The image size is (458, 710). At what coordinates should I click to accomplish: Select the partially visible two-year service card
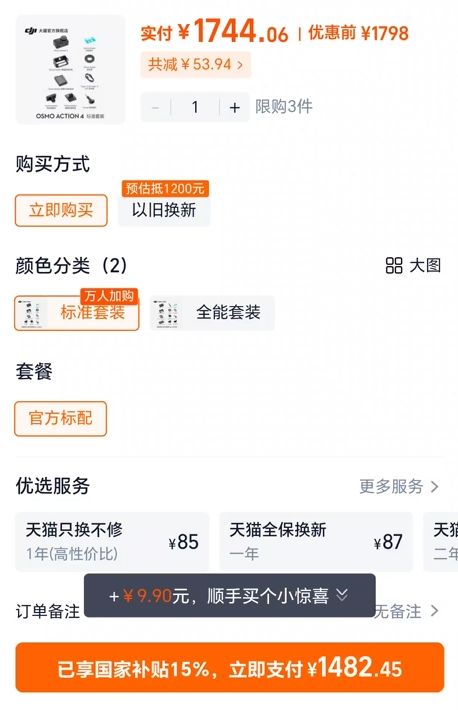(x=441, y=542)
